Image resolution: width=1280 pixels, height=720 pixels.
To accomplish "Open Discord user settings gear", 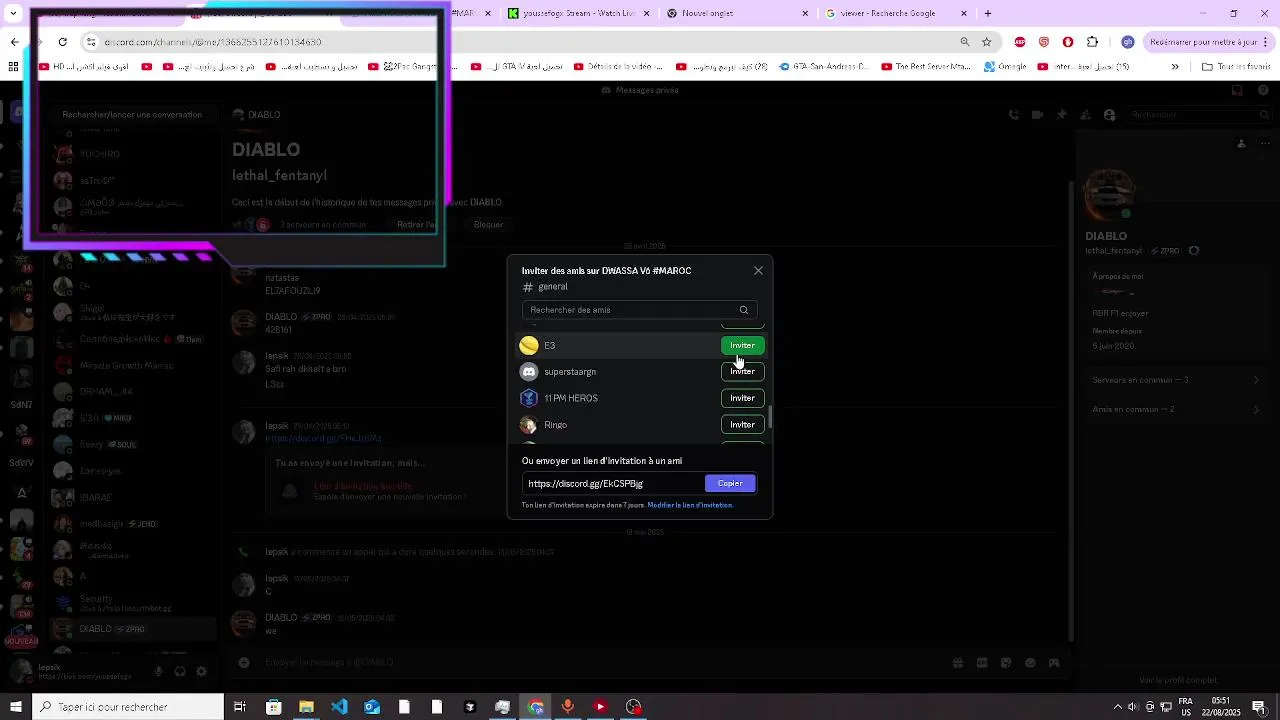I will pyautogui.click(x=201, y=672).
